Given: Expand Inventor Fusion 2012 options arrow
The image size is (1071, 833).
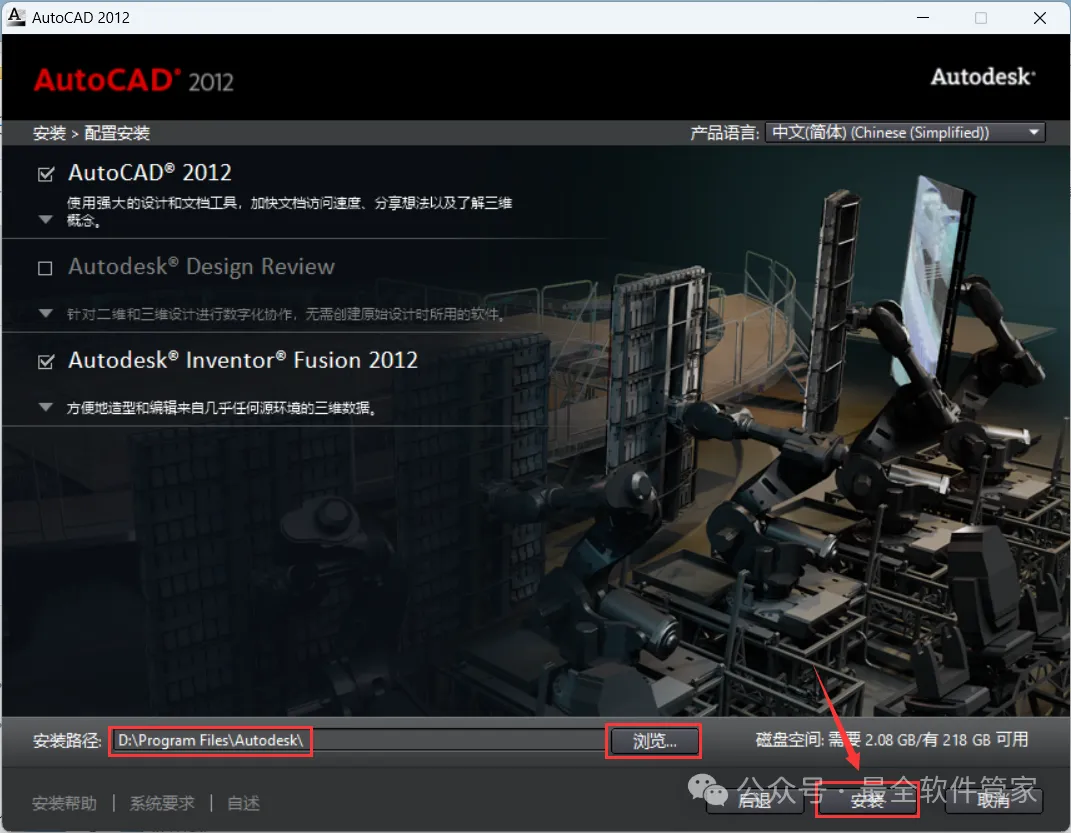Looking at the screenshot, I should pos(46,407).
